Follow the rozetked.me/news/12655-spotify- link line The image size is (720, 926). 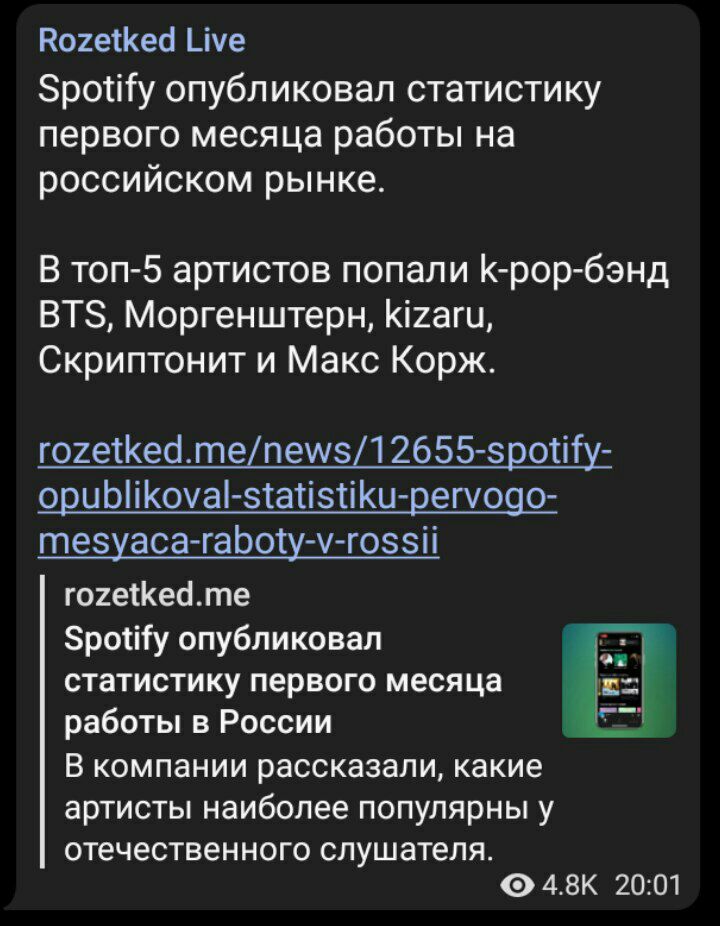click(x=324, y=452)
